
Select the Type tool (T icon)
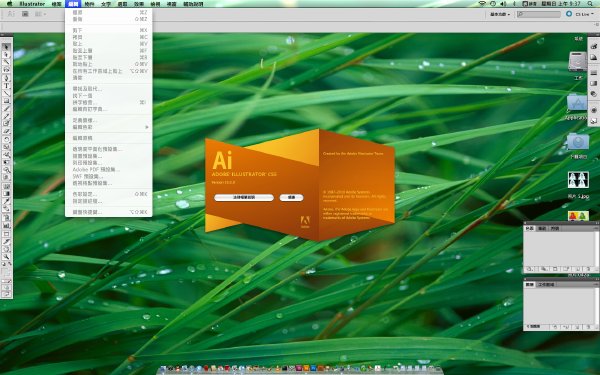click(x=6, y=85)
